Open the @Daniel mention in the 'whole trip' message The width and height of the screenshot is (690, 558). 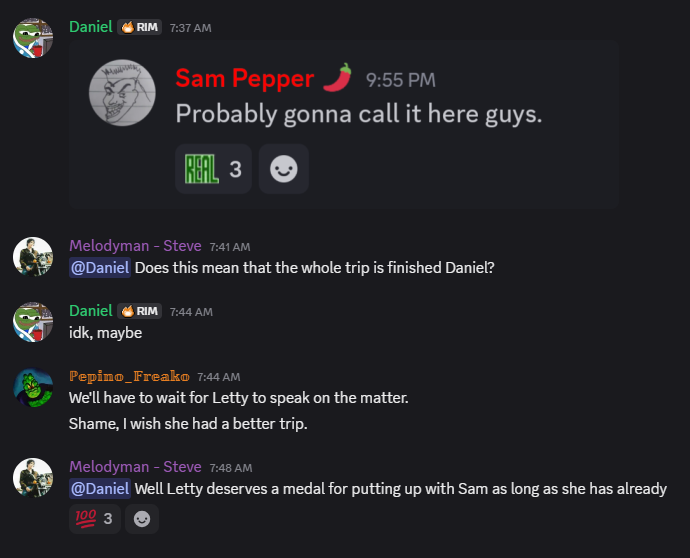[x=100, y=268]
